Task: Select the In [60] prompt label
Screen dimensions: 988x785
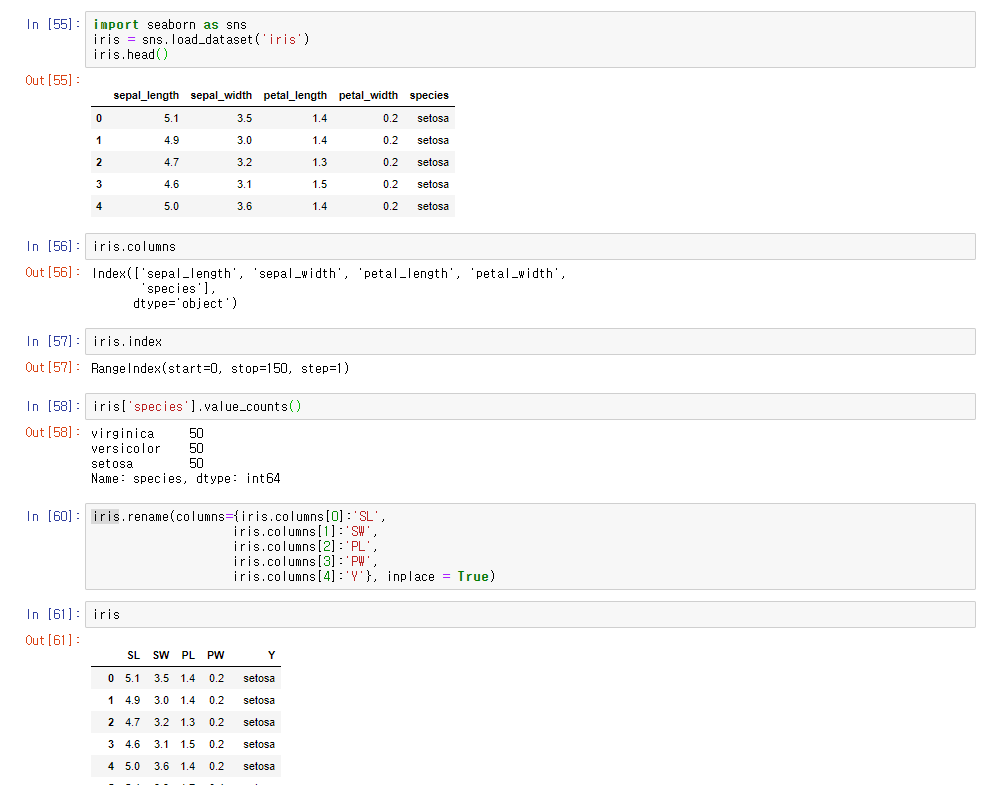Action: (x=53, y=517)
